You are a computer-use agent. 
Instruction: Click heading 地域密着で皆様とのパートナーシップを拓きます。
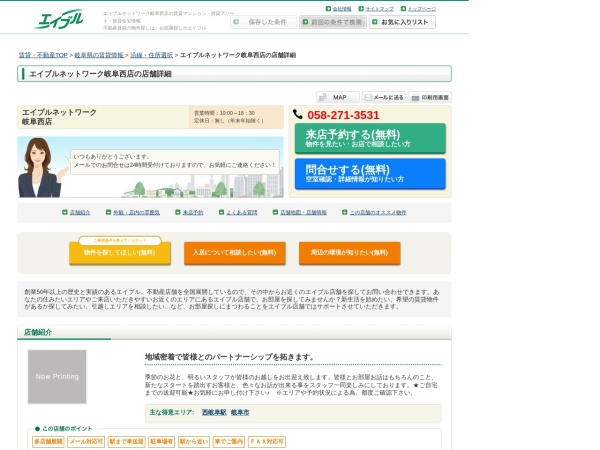point(229,357)
